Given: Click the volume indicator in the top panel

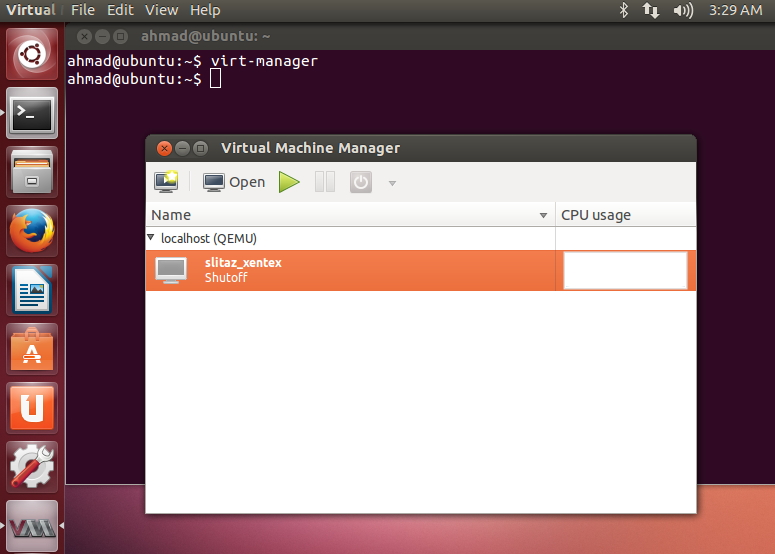Looking at the screenshot, I should pos(683,10).
